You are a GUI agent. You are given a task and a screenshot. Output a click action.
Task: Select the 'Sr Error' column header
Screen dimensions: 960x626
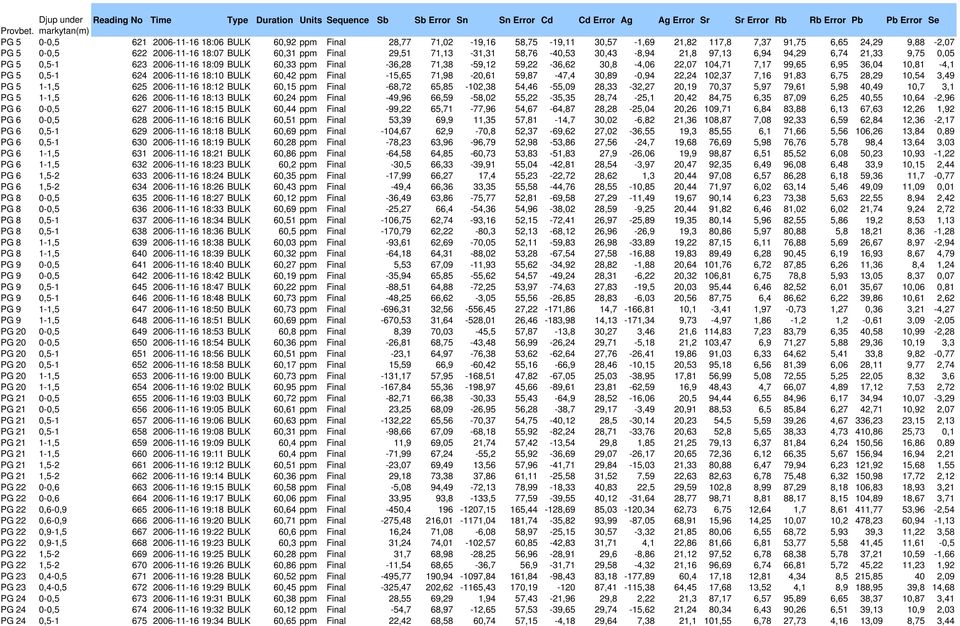[x=751, y=20]
